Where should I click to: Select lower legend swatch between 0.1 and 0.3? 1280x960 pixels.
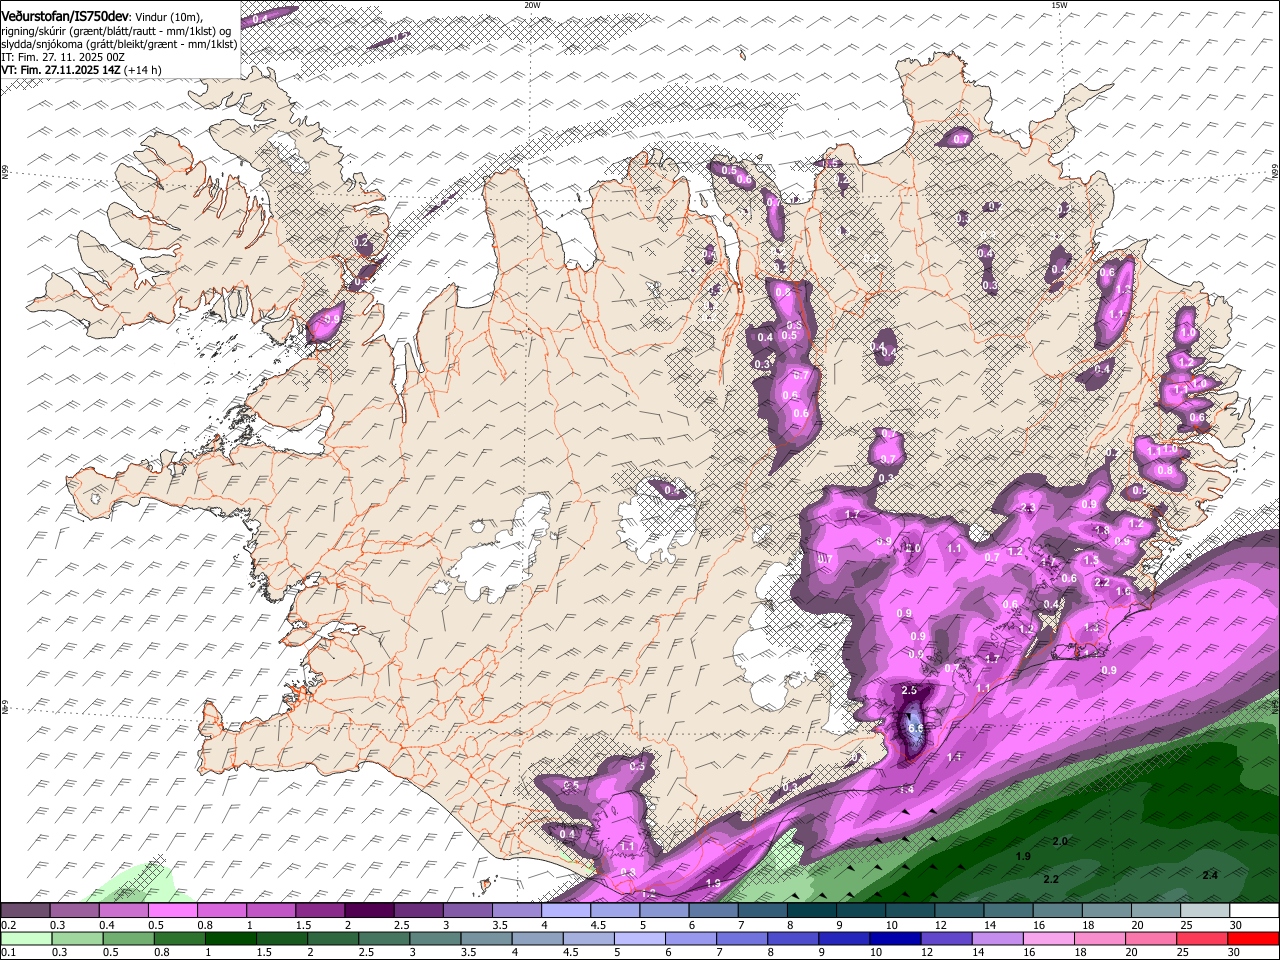tap(25, 939)
